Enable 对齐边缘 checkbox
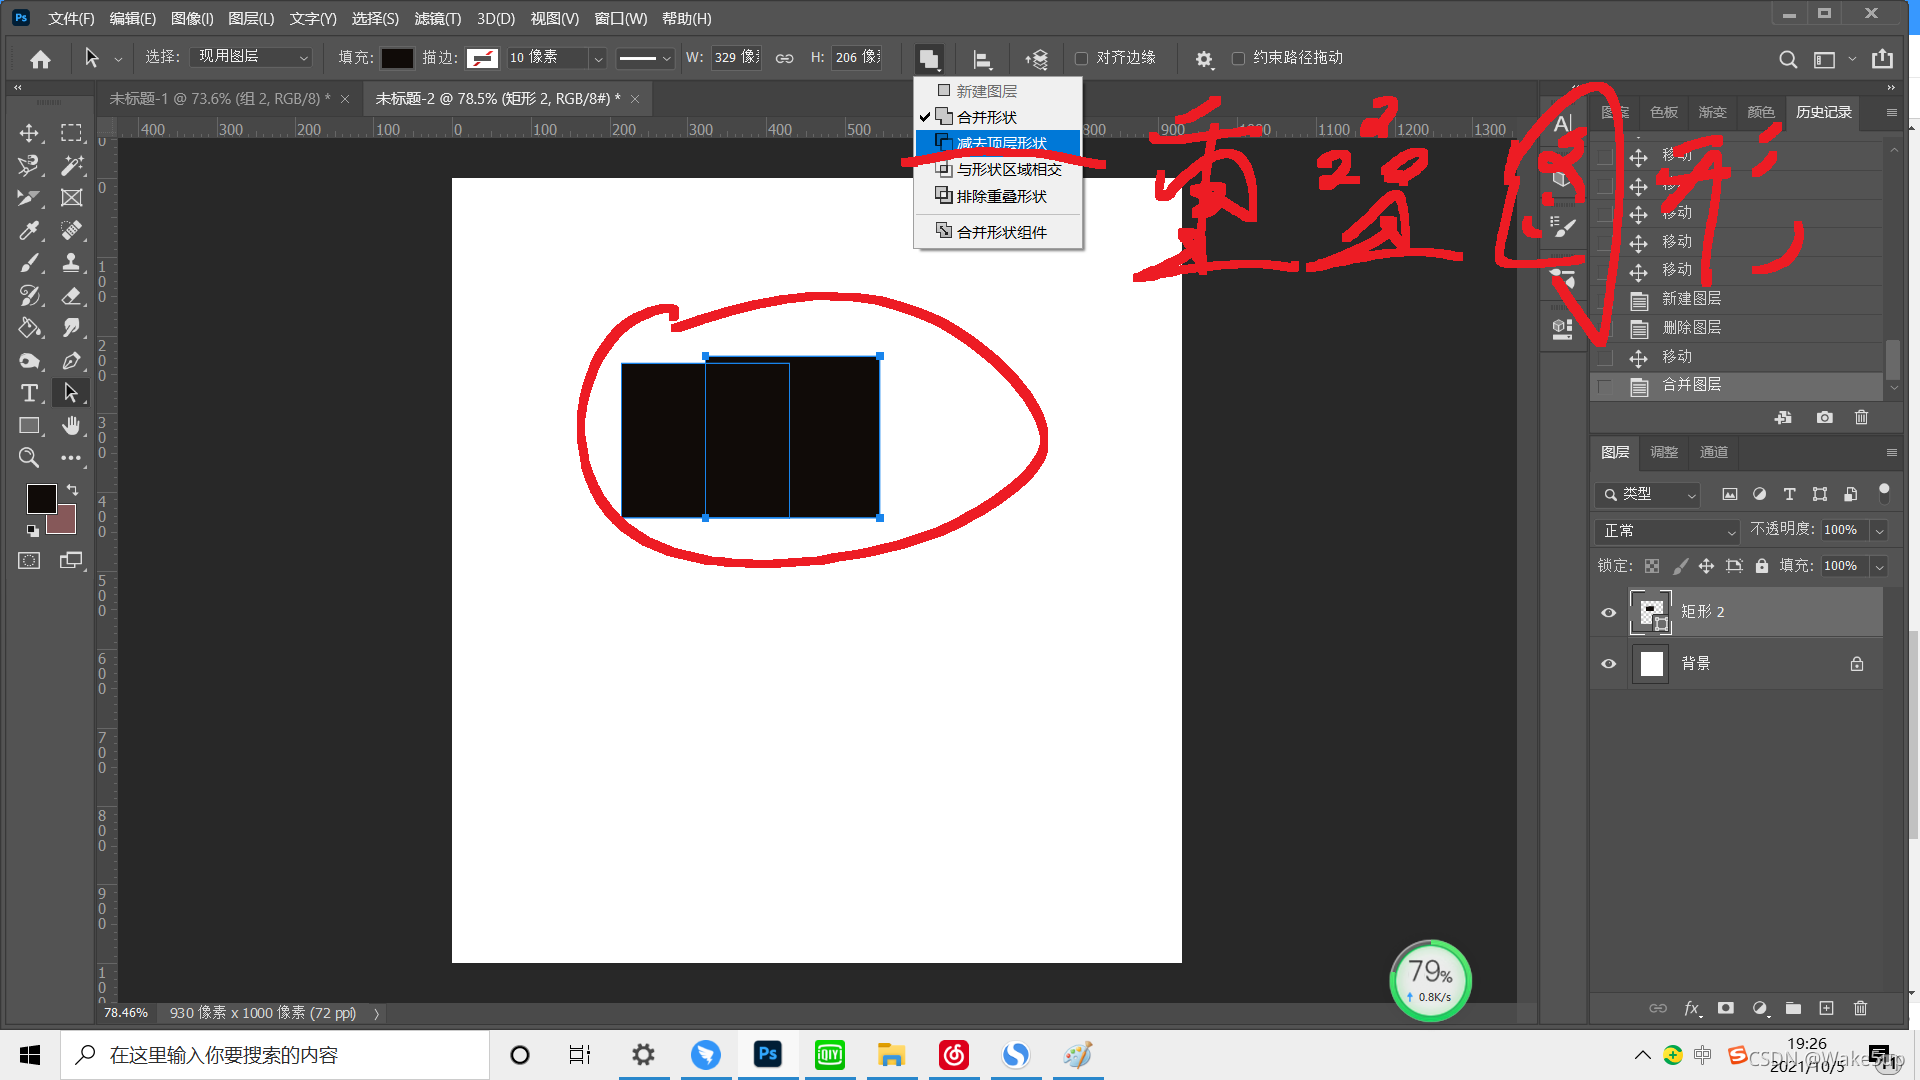 click(1081, 58)
